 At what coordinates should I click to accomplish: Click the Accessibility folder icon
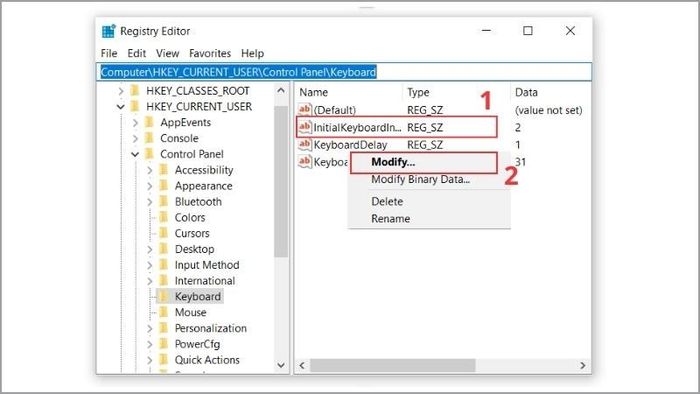click(164, 170)
